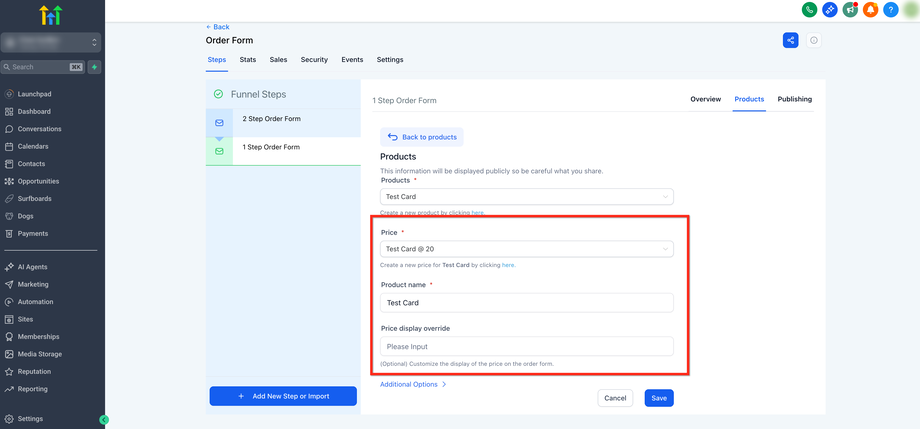
Task: Switch to the Stats tab
Action: pyautogui.click(x=248, y=60)
